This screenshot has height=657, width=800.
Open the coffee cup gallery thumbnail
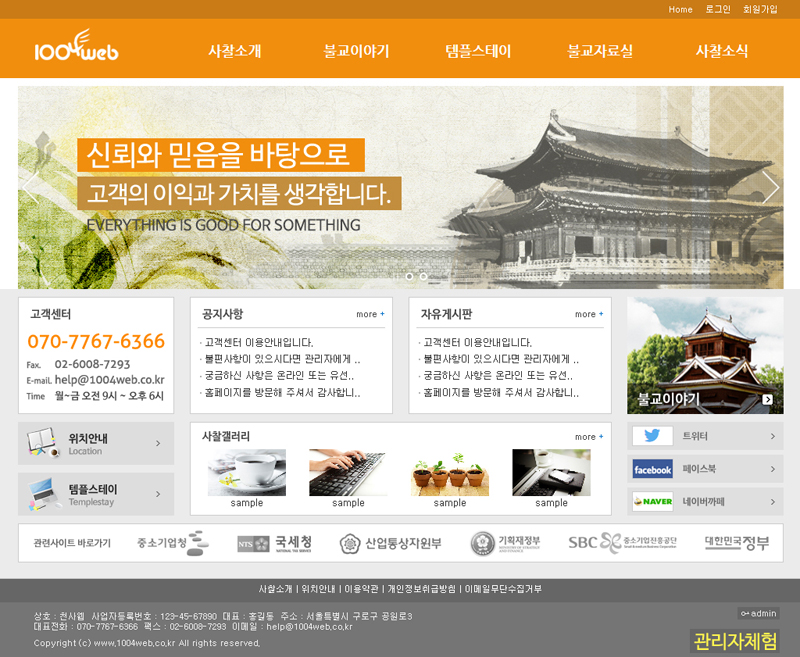[x=247, y=472]
